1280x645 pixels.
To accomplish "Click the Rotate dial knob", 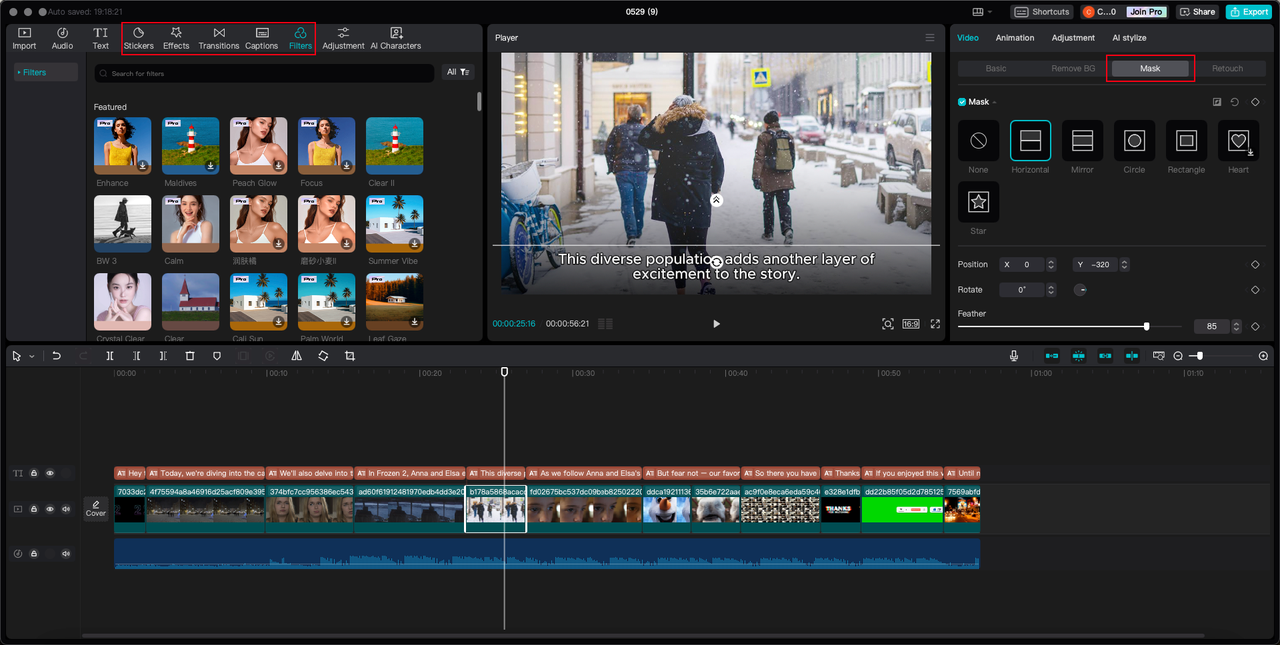I will [1081, 290].
